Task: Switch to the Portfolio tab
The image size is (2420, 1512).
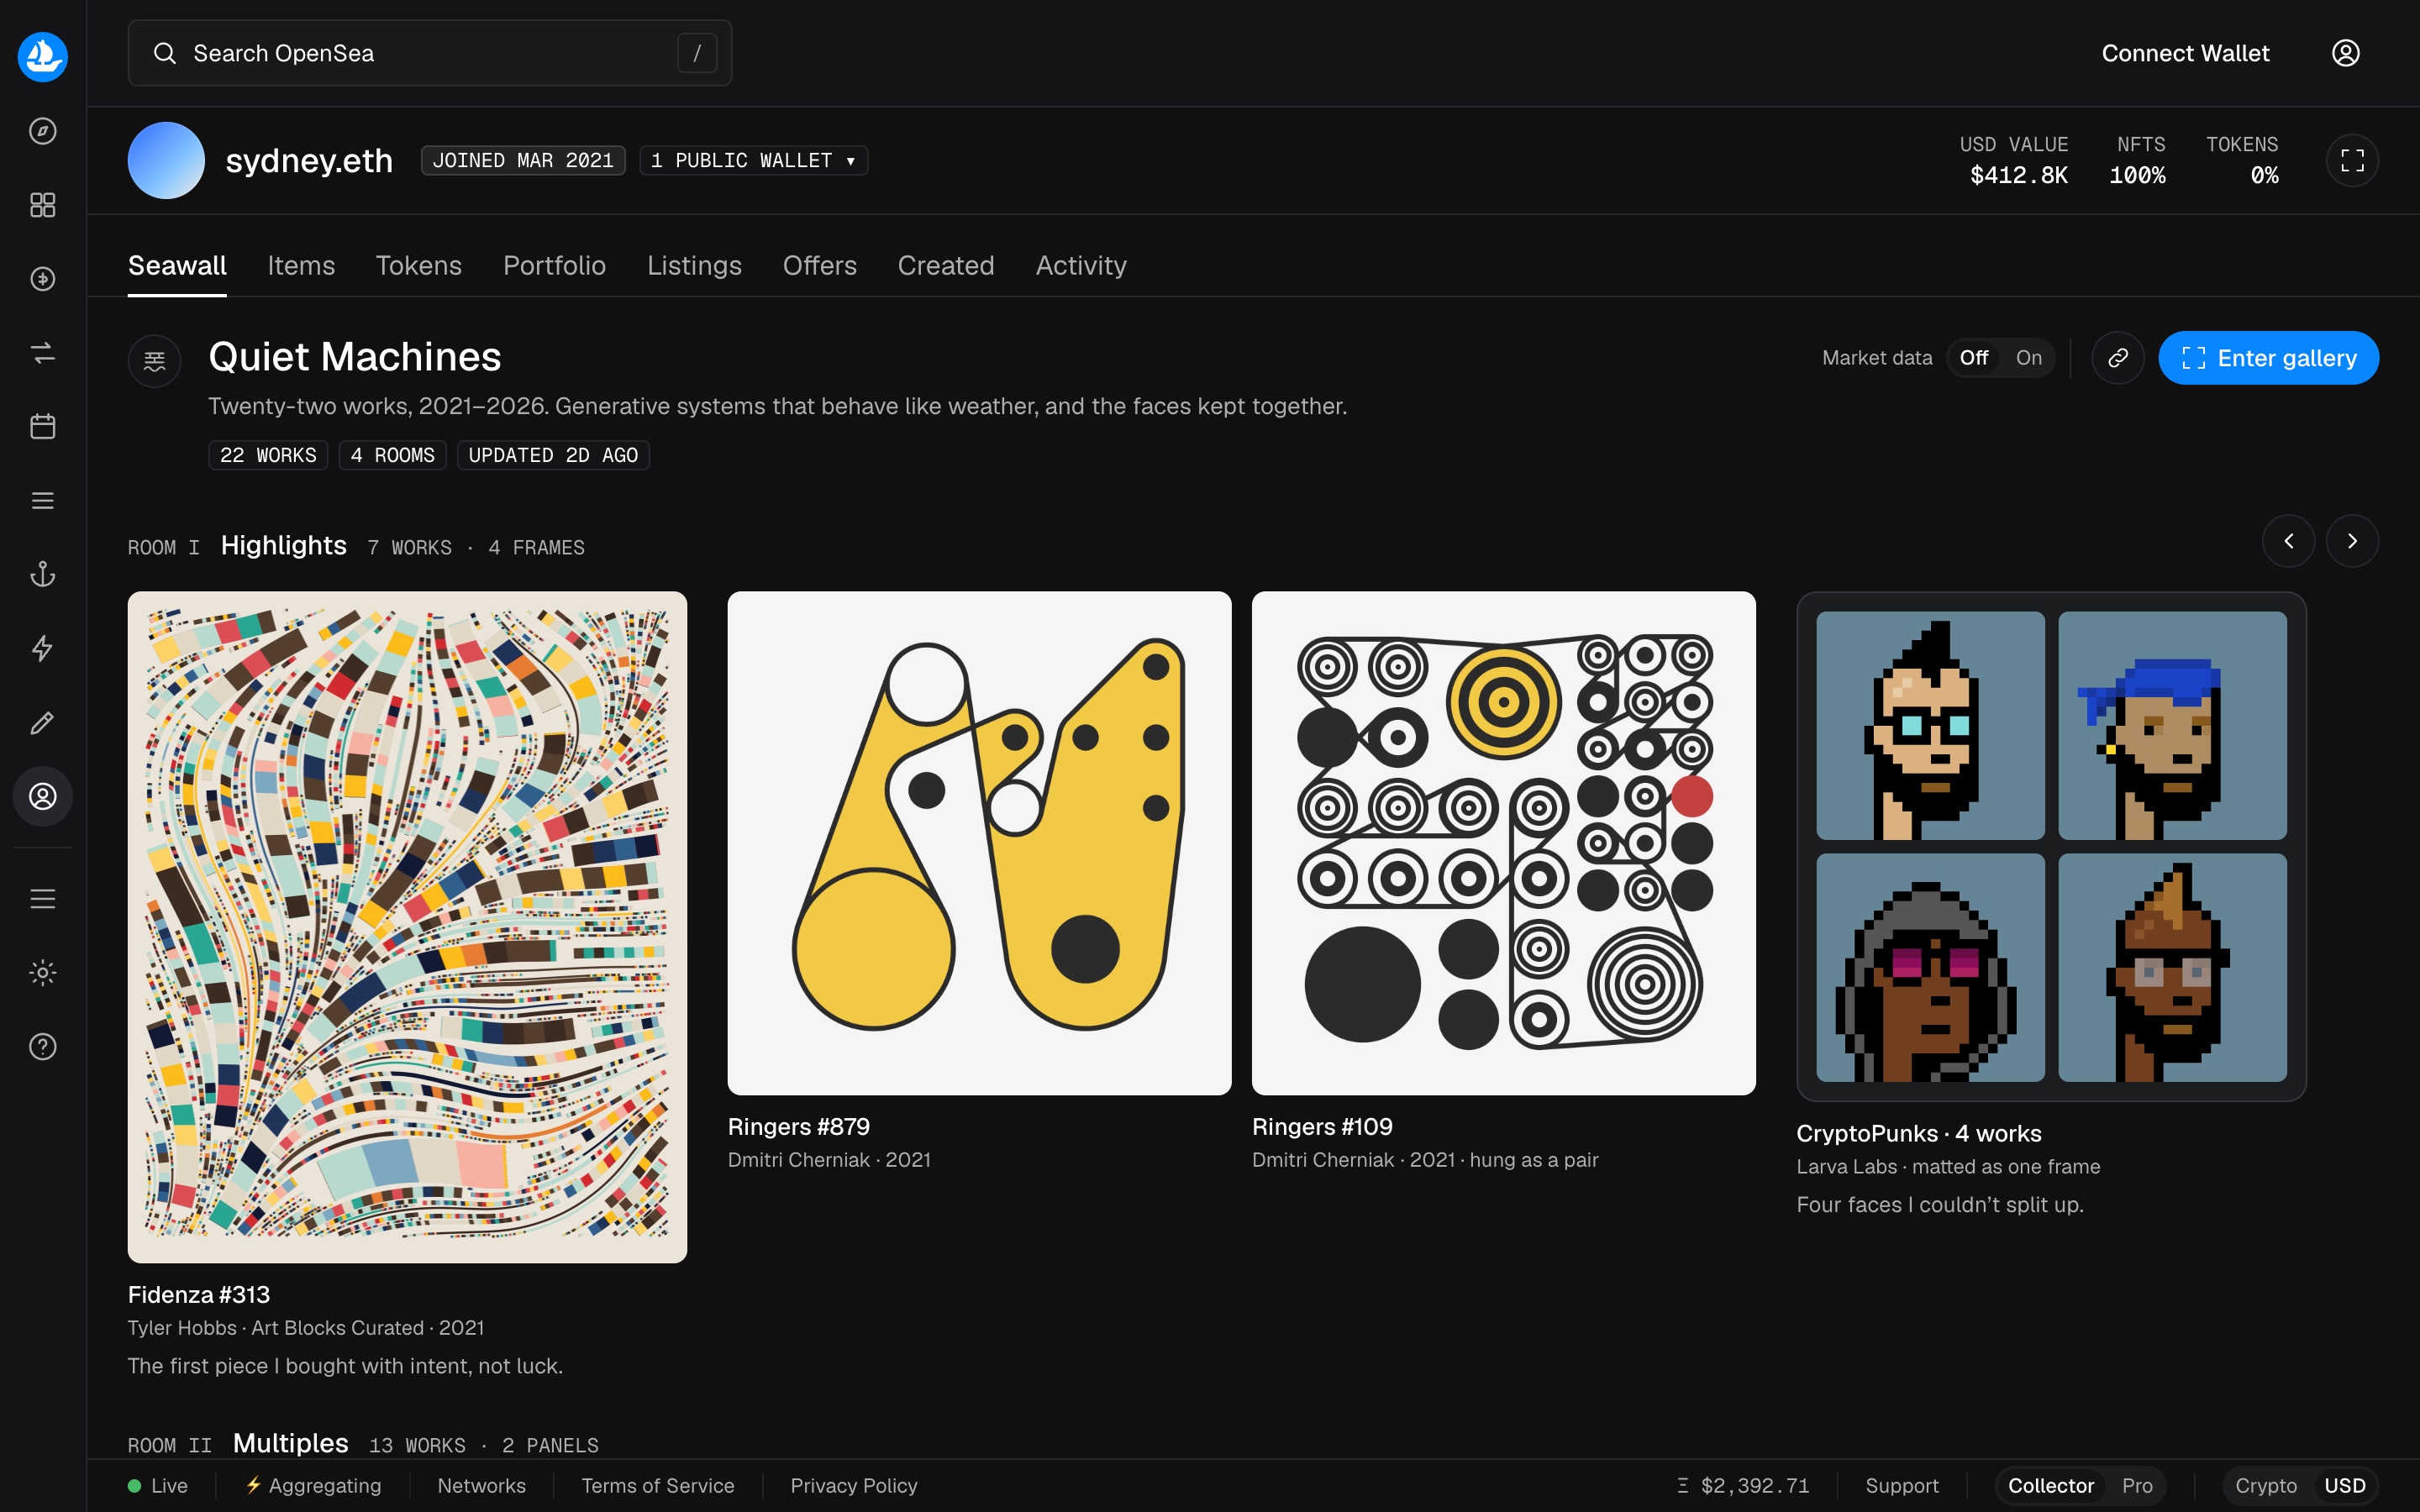Action: pos(554,266)
